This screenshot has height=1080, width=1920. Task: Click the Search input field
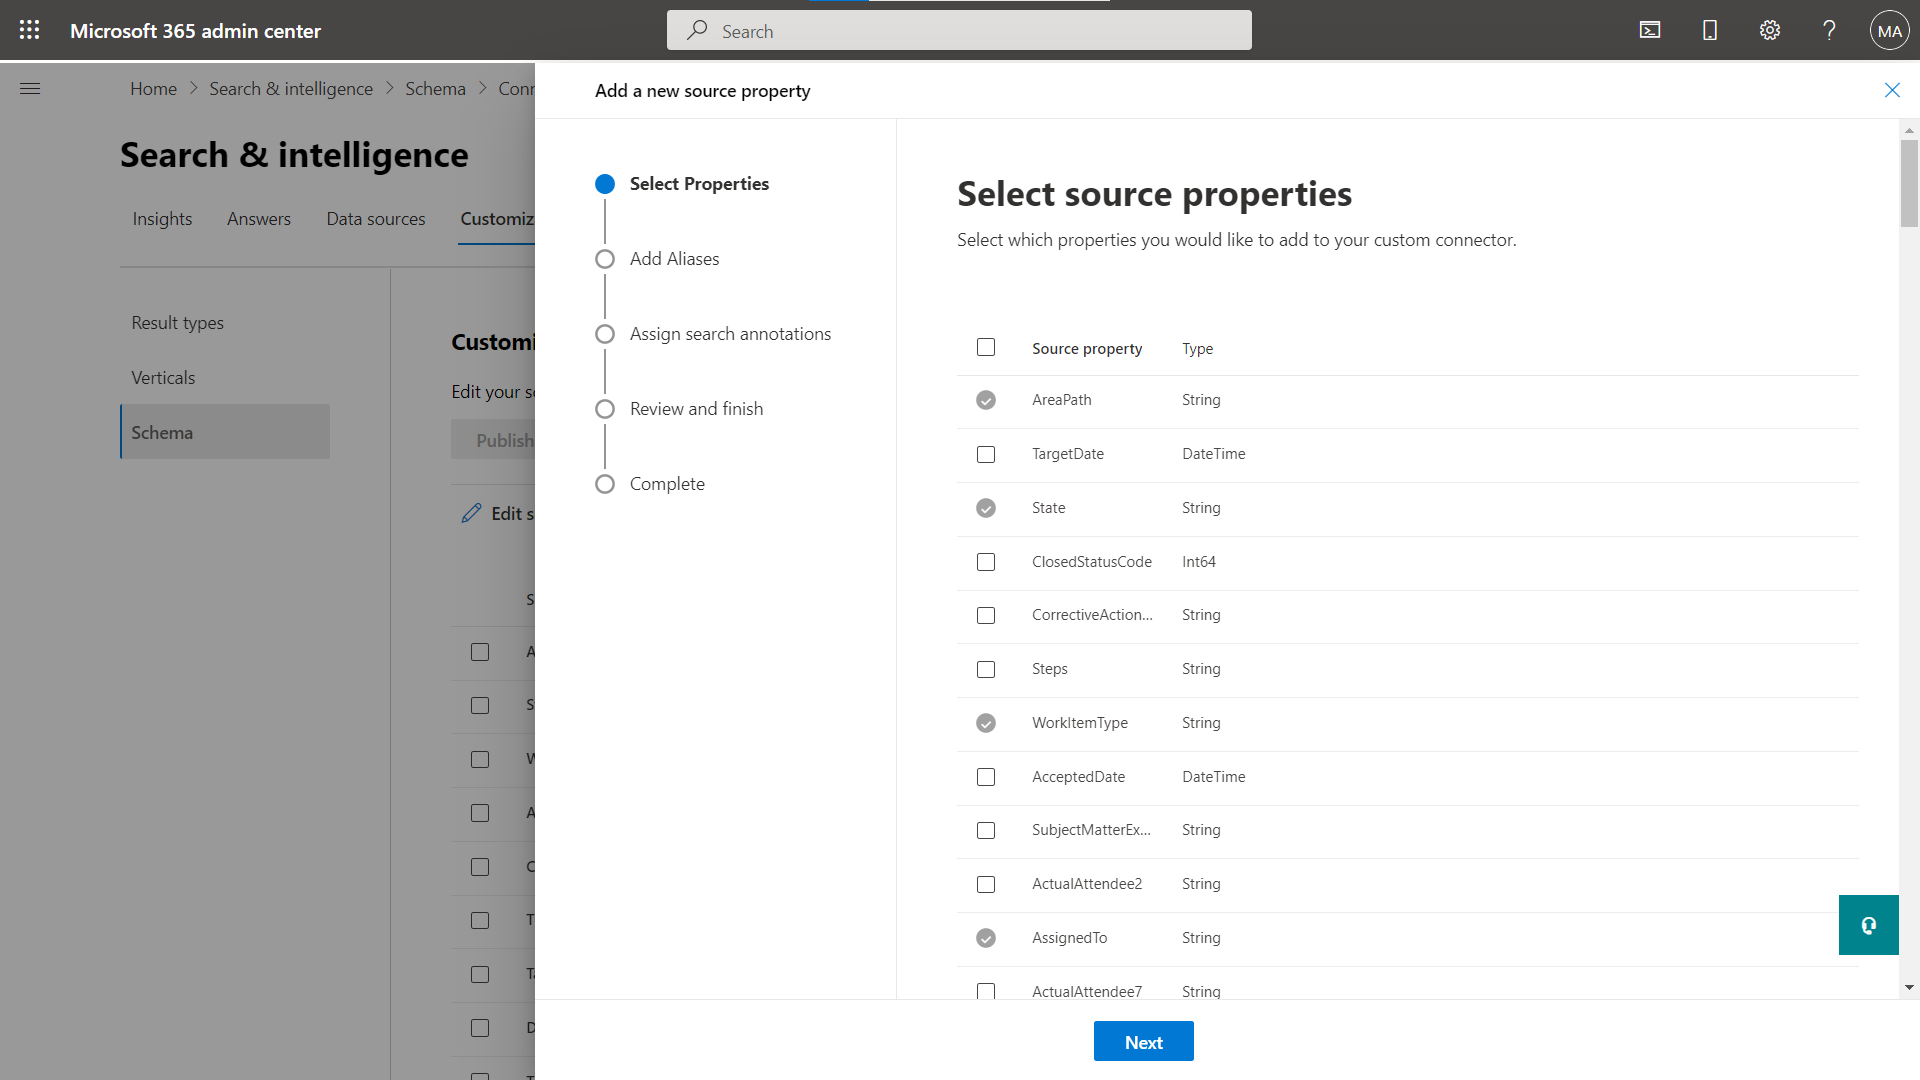[959, 30]
